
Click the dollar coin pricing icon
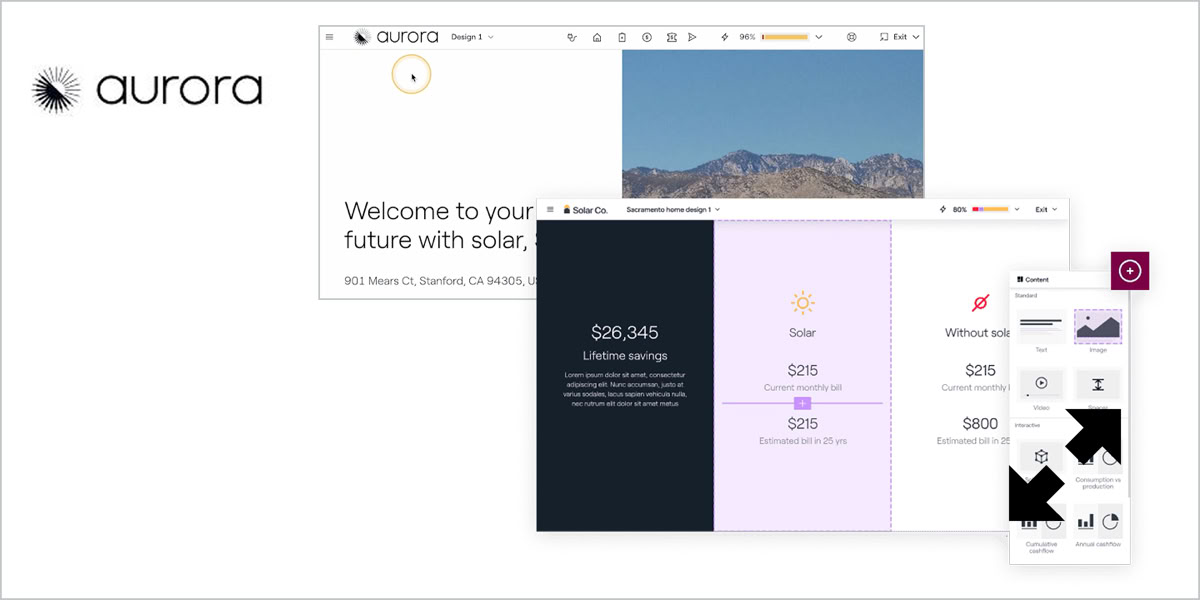(x=647, y=37)
